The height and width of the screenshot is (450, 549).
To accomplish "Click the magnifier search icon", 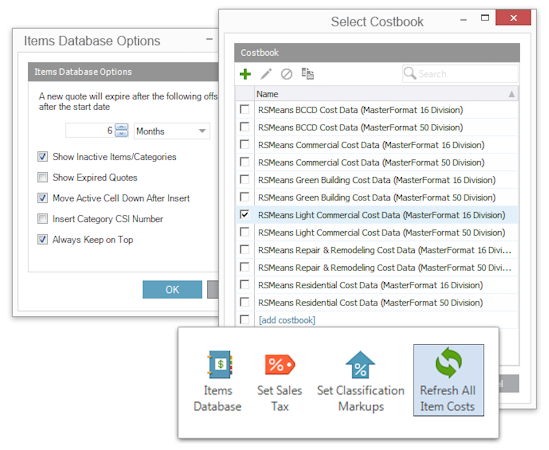I will click(410, 74).
